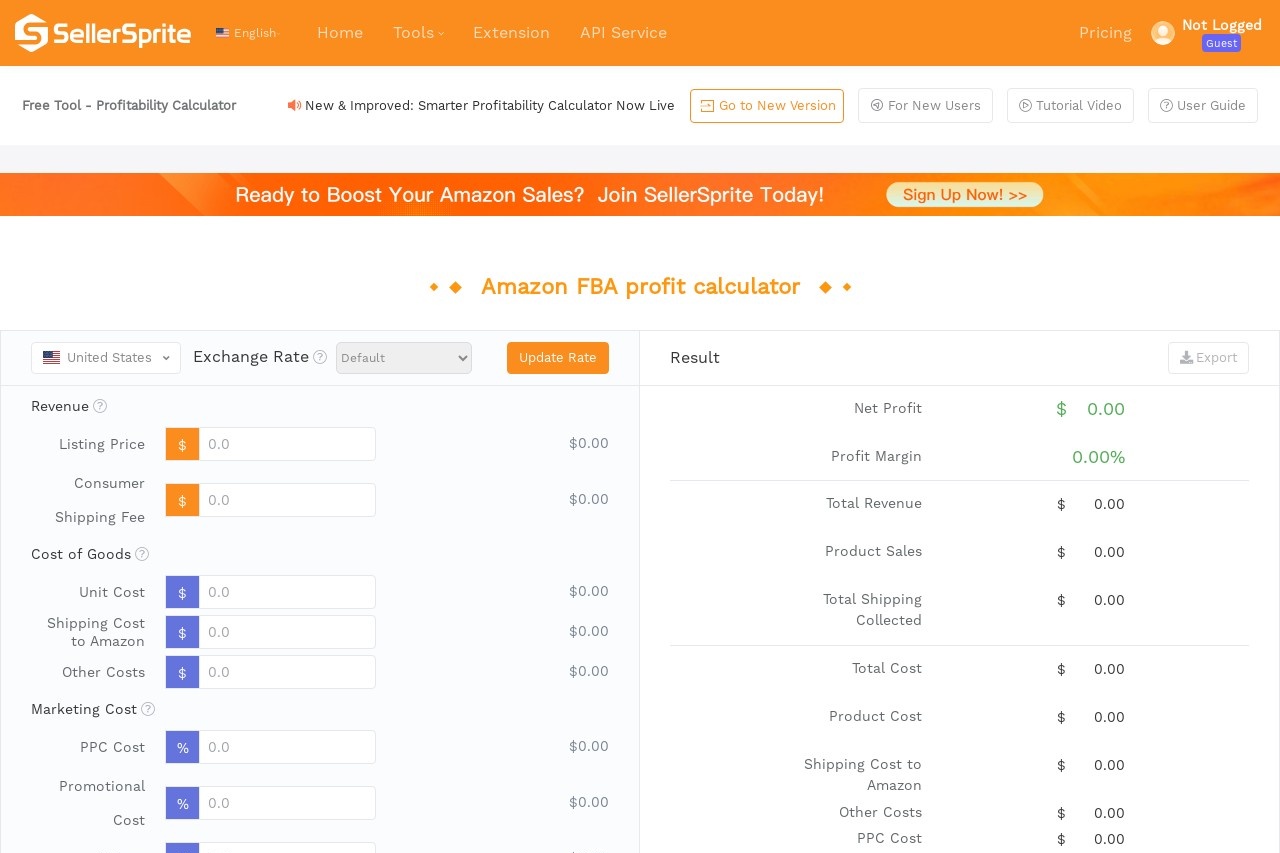
Task: Go to the Home menu item
Action: (x=340, y=33)
